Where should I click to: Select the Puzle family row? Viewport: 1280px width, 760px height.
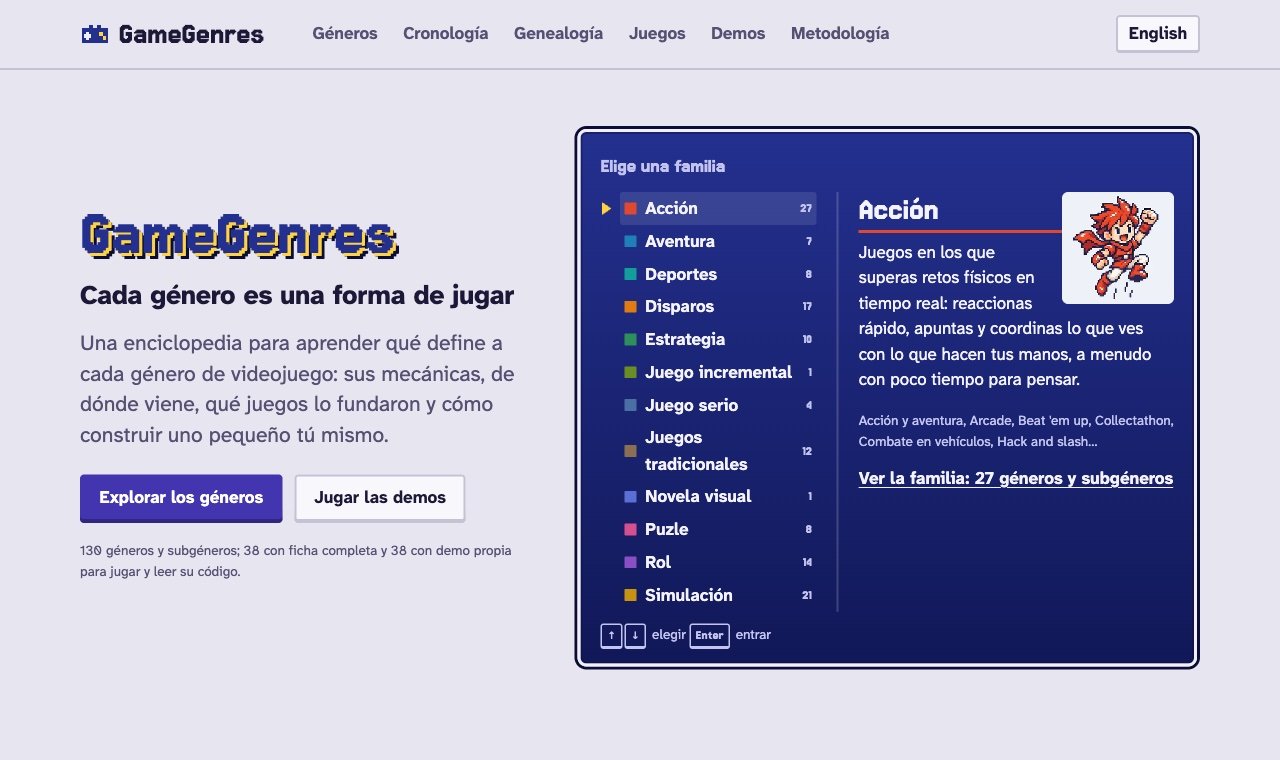pyautogui.click(x=718, y=529)
